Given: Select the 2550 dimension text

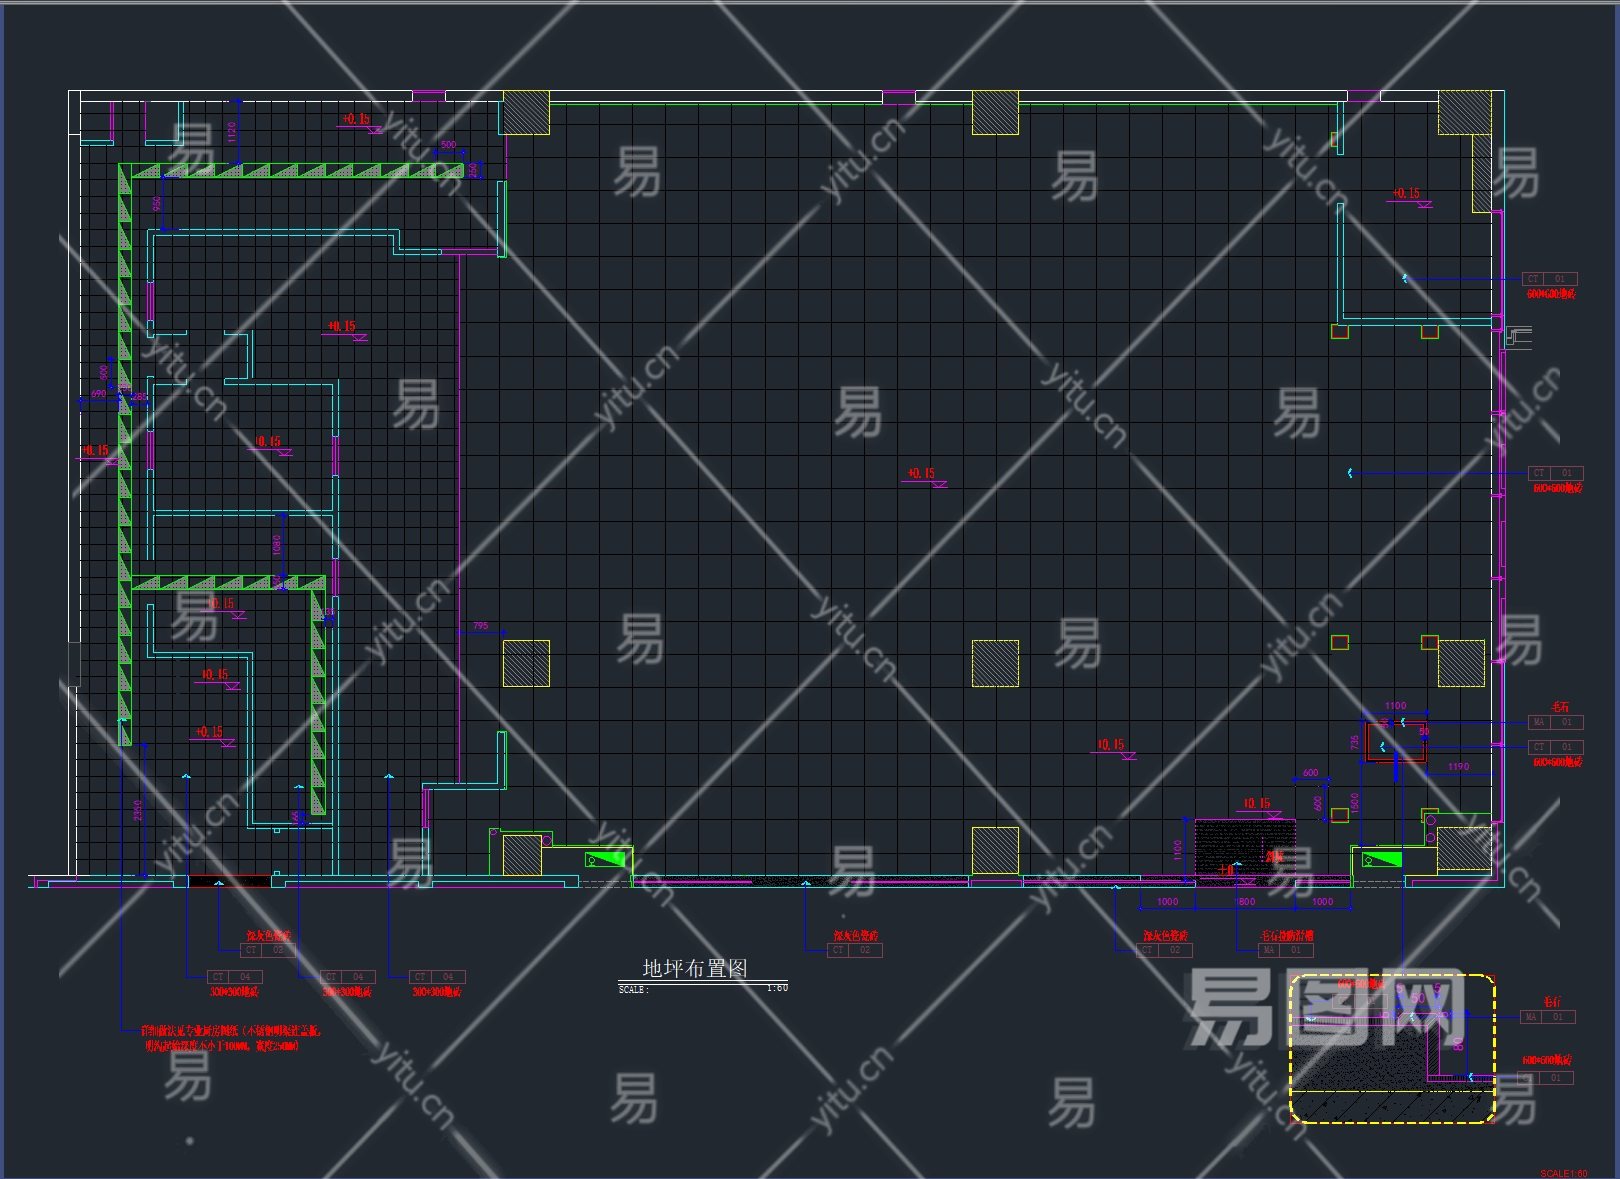Looking at the screenshot, I should click(138, 810).
